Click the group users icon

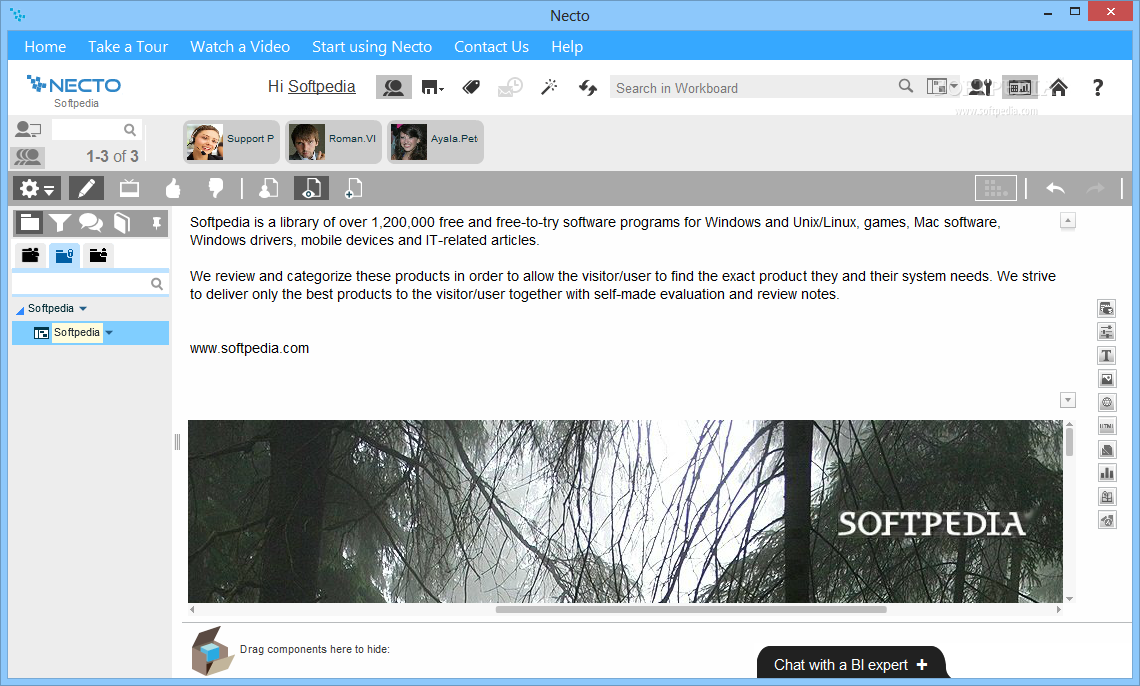[x=28, y=156]
